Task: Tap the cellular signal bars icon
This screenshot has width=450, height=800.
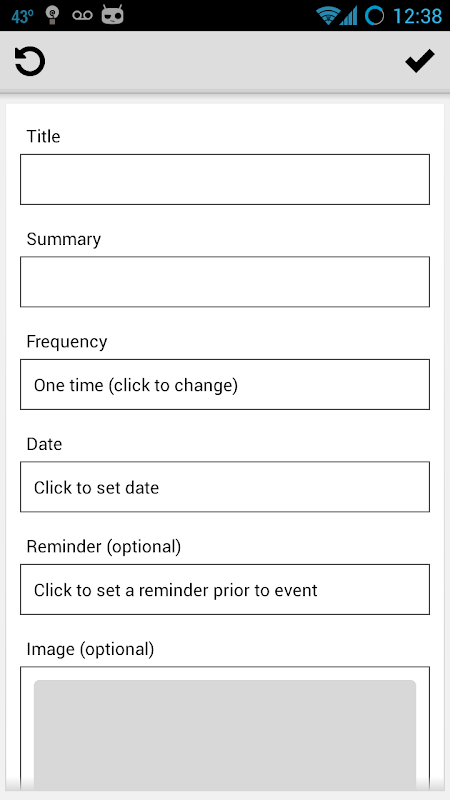Action: pyautogui.click(x=349, y=16)
